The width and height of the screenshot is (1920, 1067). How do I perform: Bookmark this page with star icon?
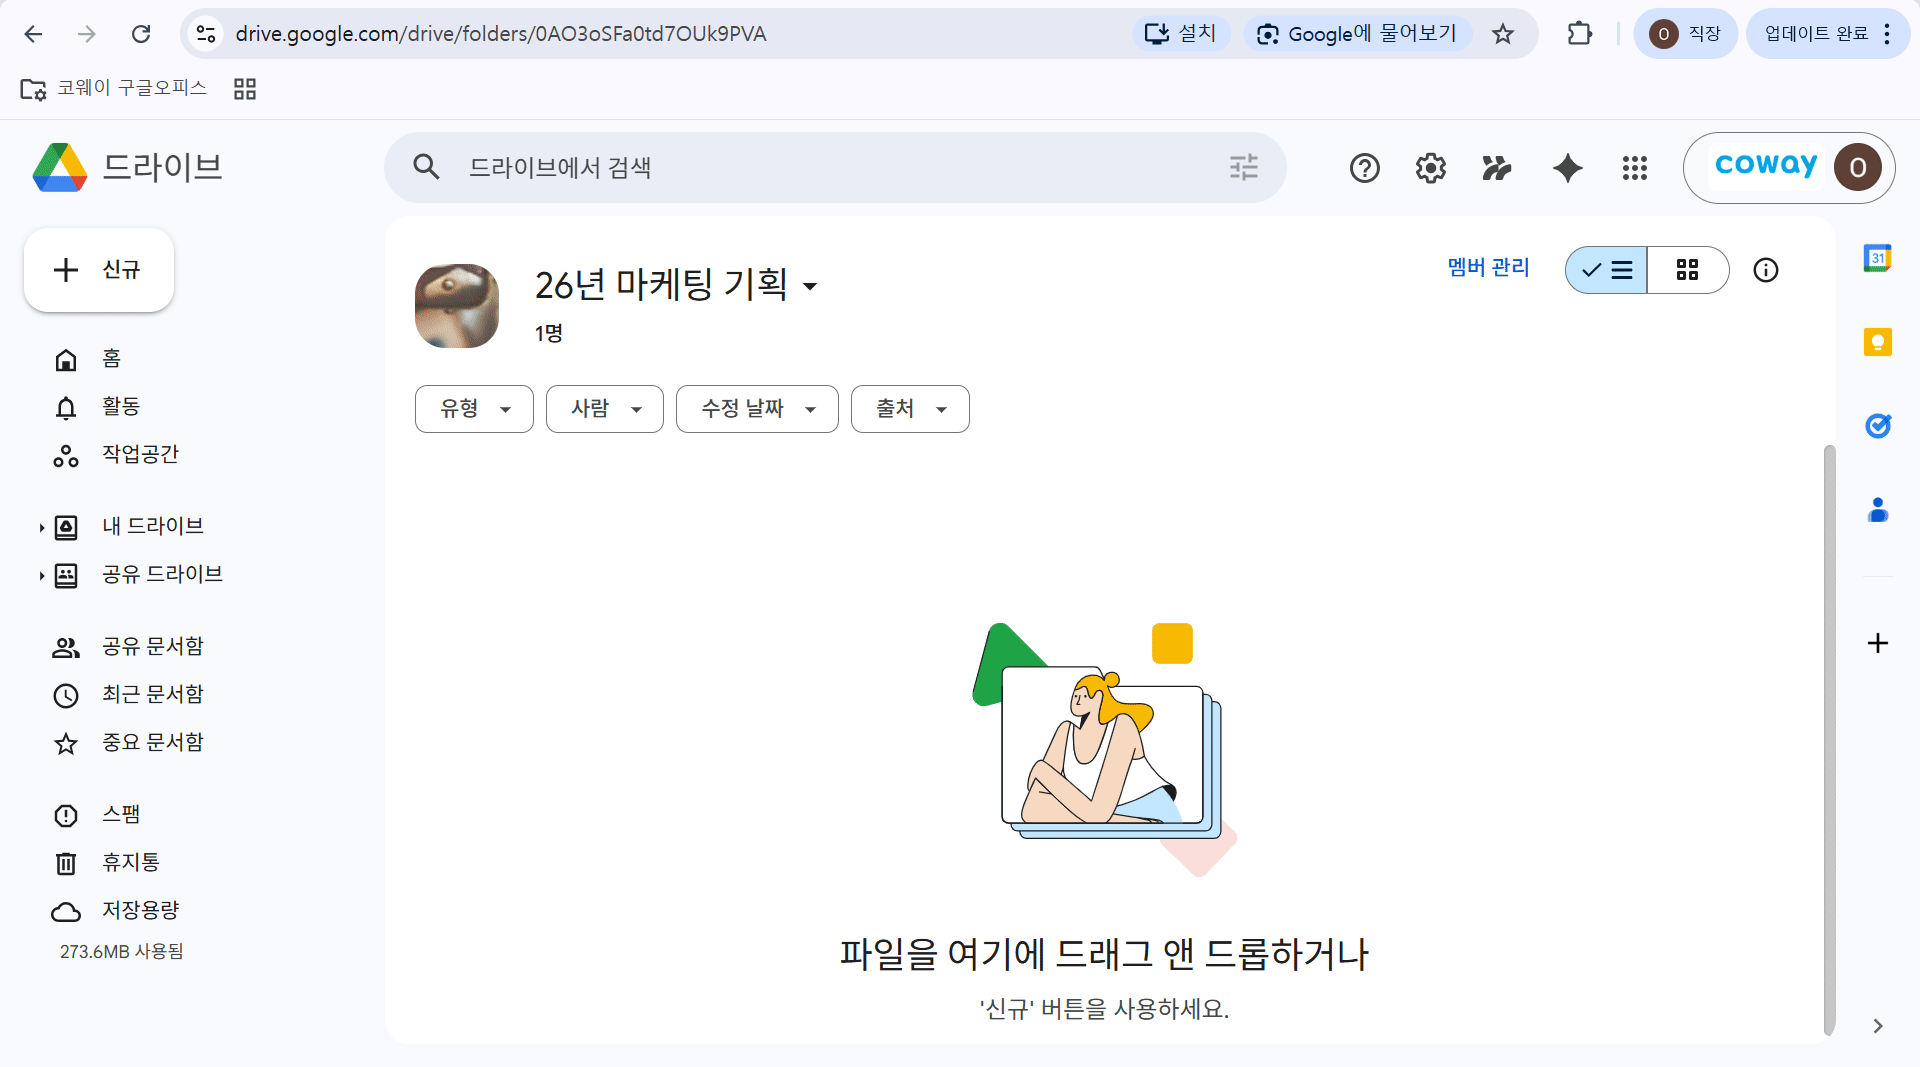[1502, 34]
